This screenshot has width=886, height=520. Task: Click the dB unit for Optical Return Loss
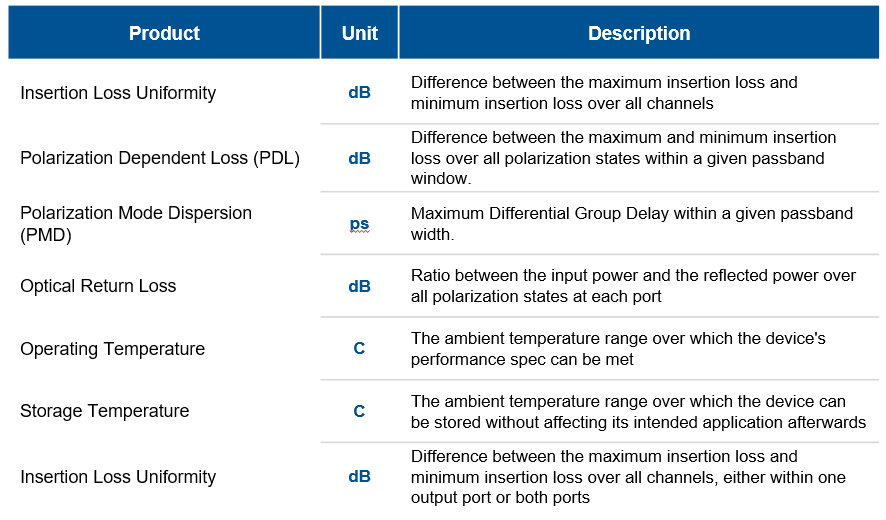[359, 287]
